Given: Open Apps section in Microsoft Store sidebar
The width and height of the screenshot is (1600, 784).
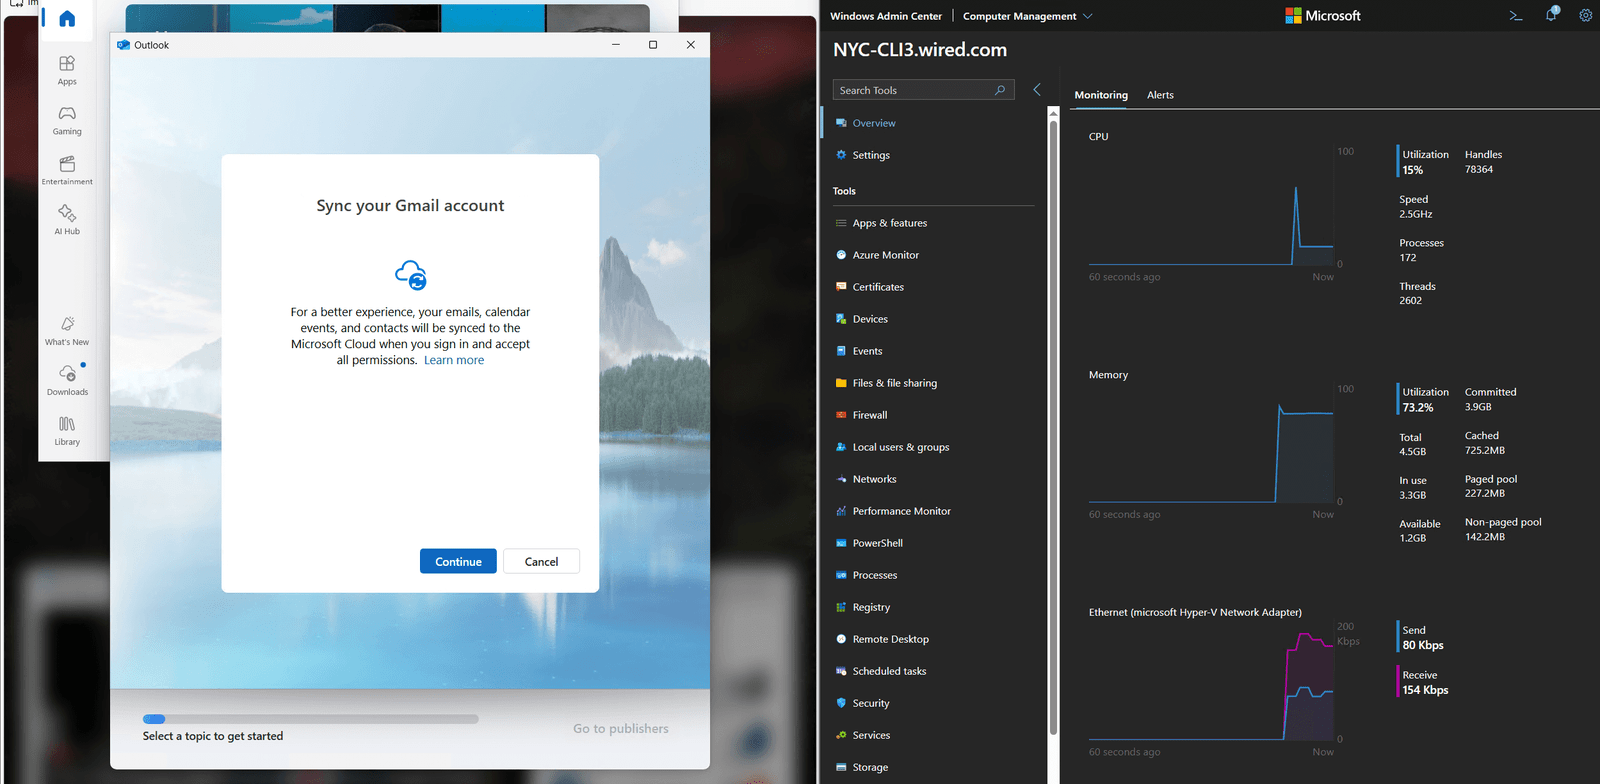Looking at the screenshot, I should point(67,69).
